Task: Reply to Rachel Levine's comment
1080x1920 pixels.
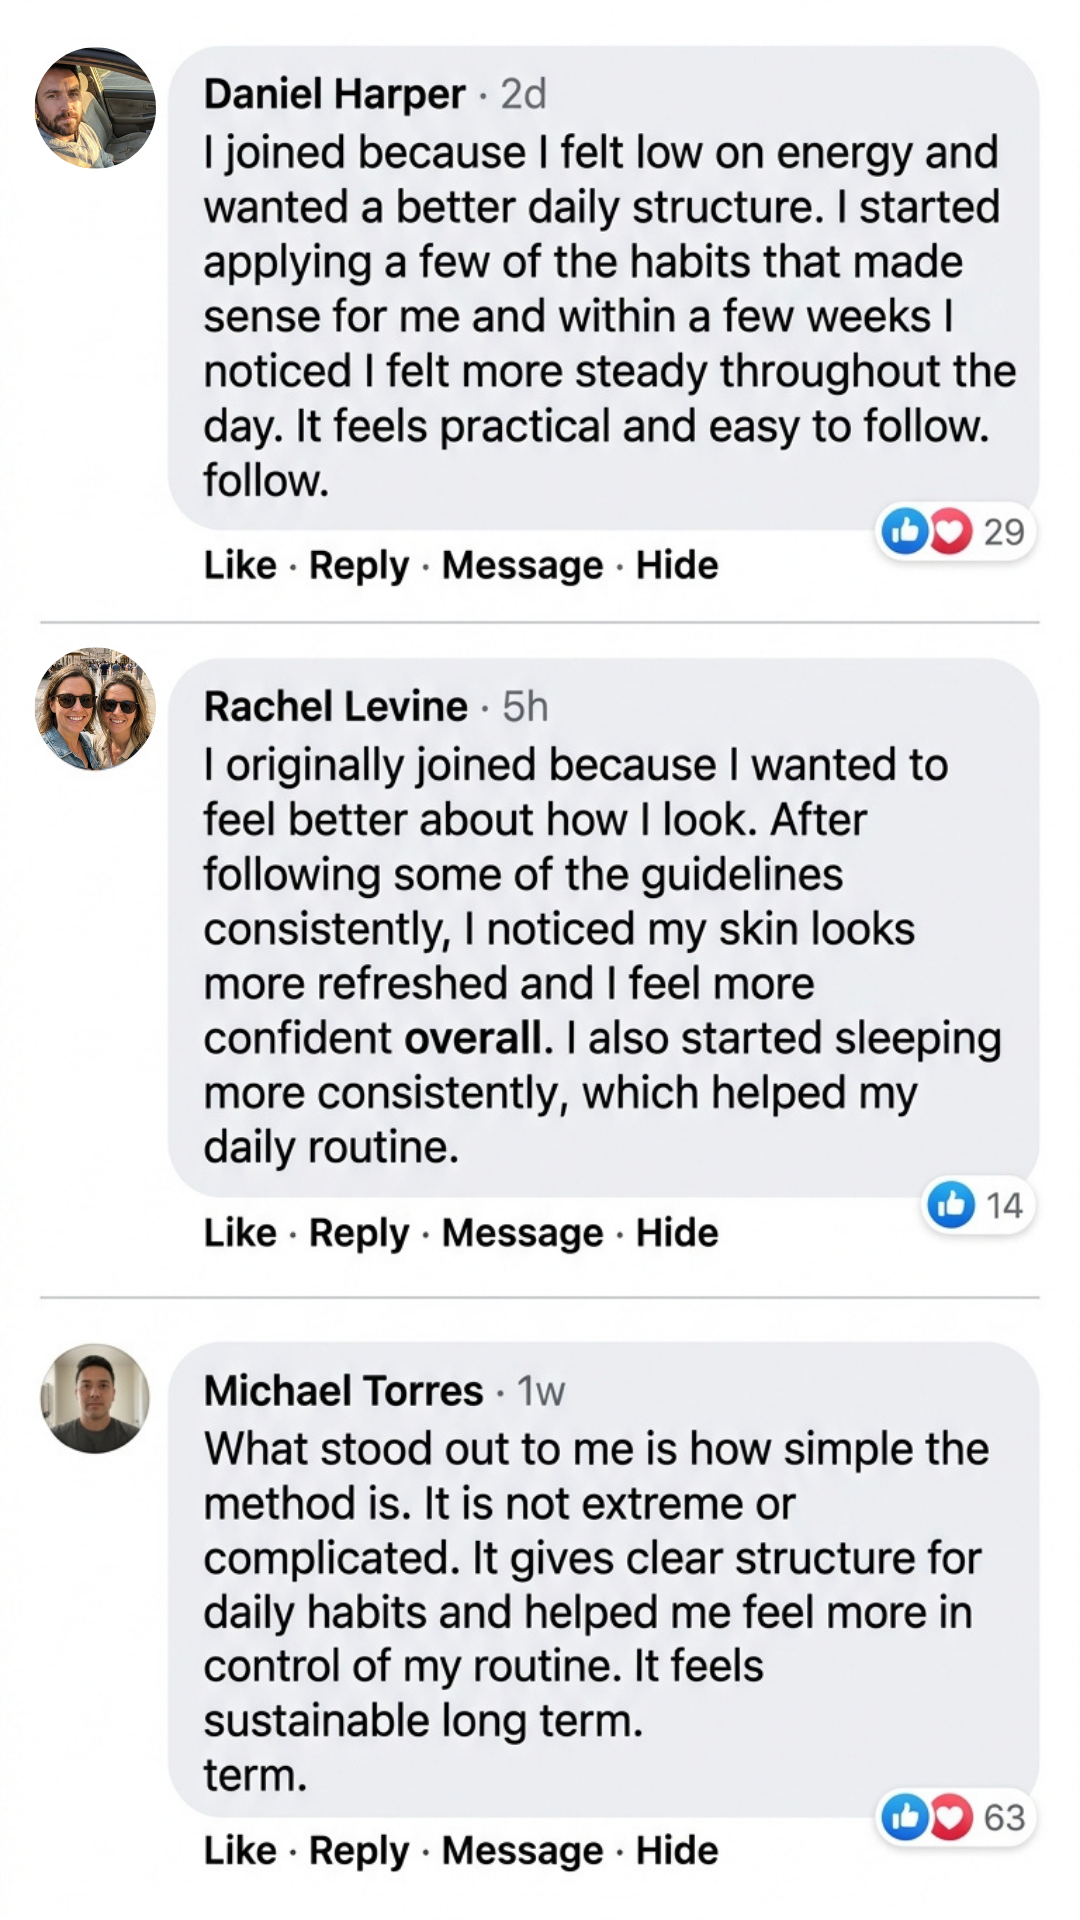Action: tap(360, 1233)
